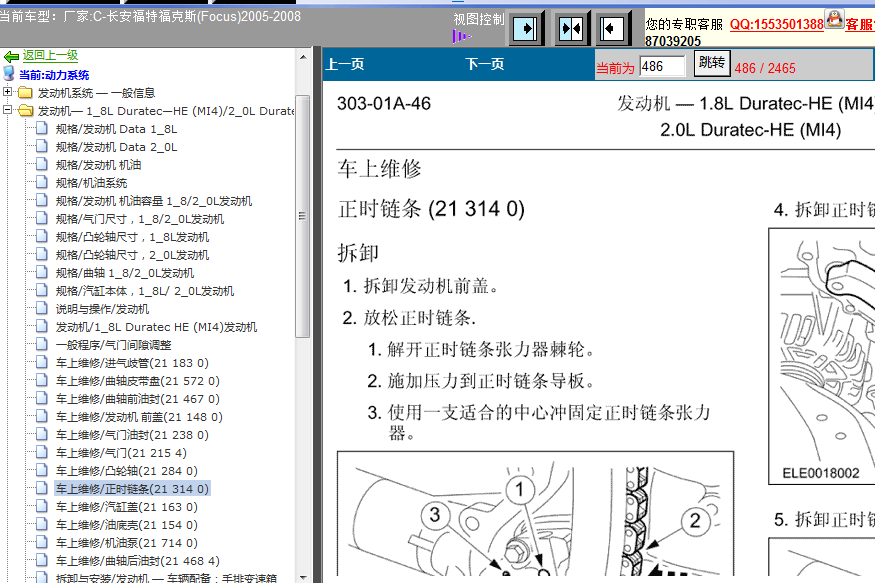Click the tree panel vertical scrollbar thumb
This screenshot has height=583, width=875.
coord(302,216)
